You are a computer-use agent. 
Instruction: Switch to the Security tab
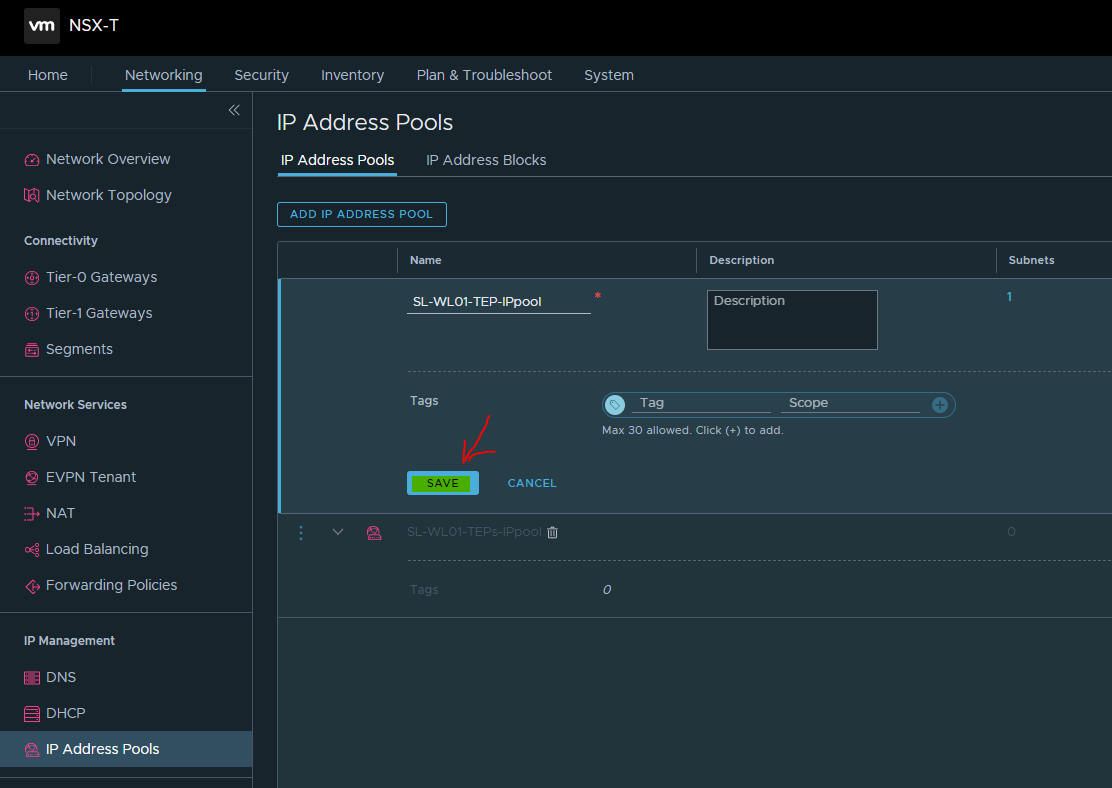click(262, 75)
